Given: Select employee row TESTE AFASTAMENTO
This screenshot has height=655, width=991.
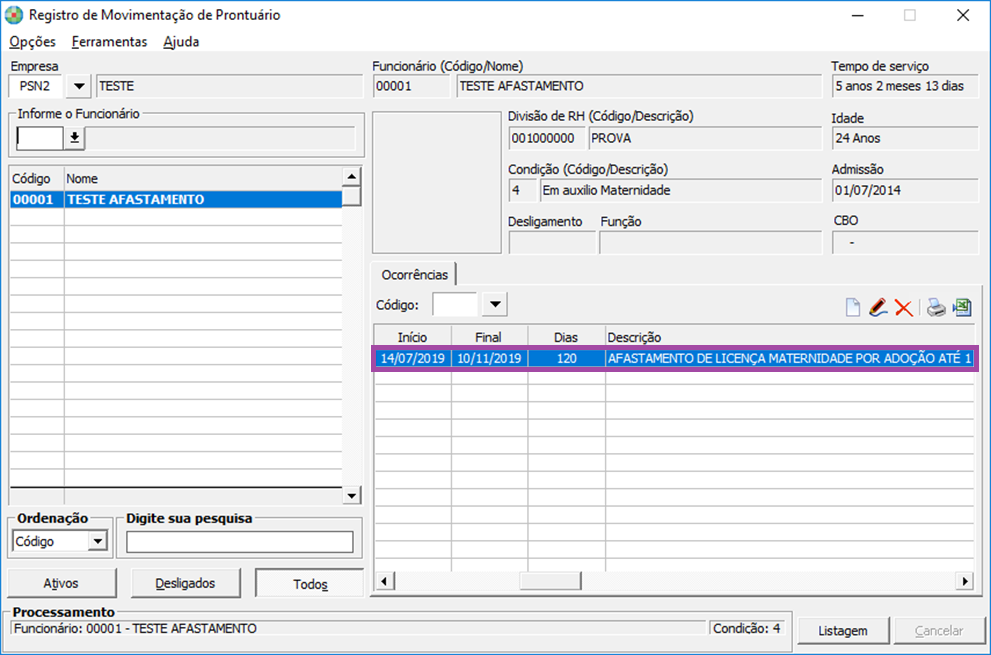Looking at the screenshot, I should 176,199.
